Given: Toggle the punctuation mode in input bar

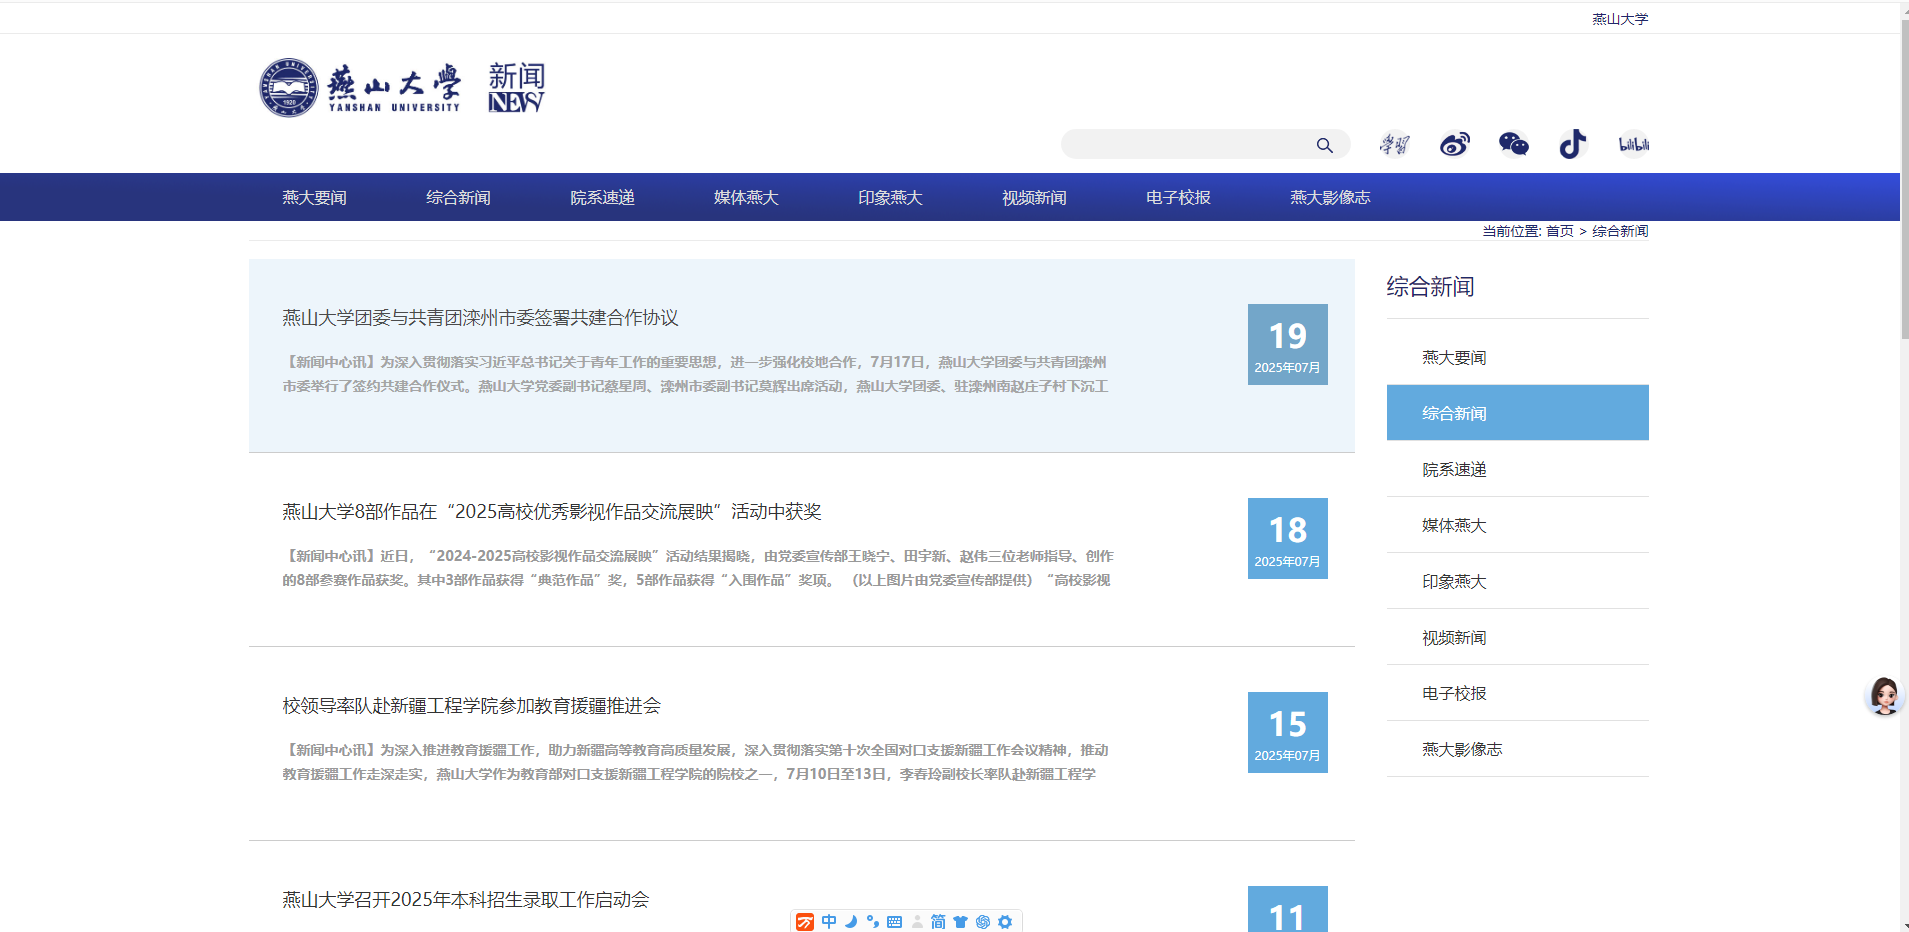Looking at the screenshot, I should click(873, 922).
